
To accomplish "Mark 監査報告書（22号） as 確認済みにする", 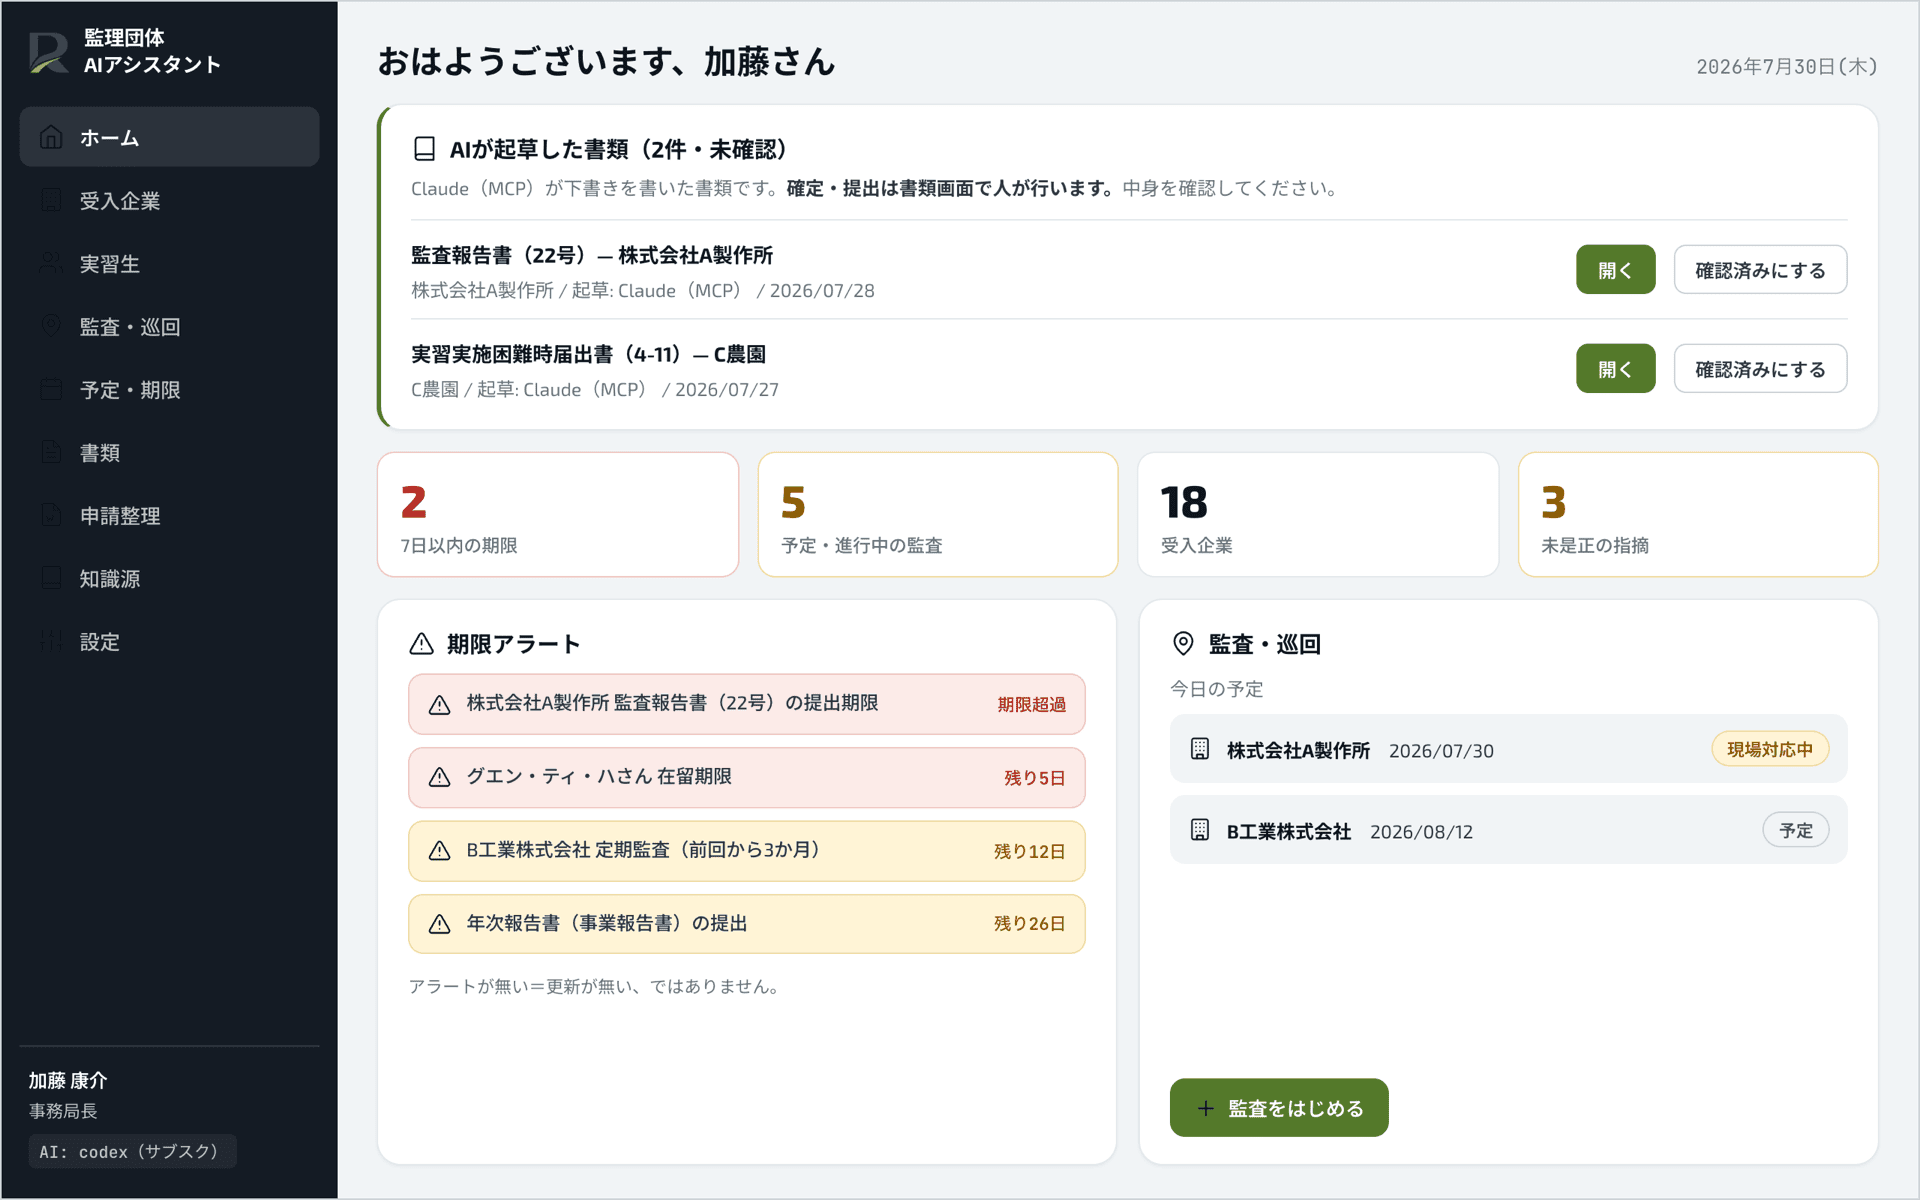I will coord(1760,270).
